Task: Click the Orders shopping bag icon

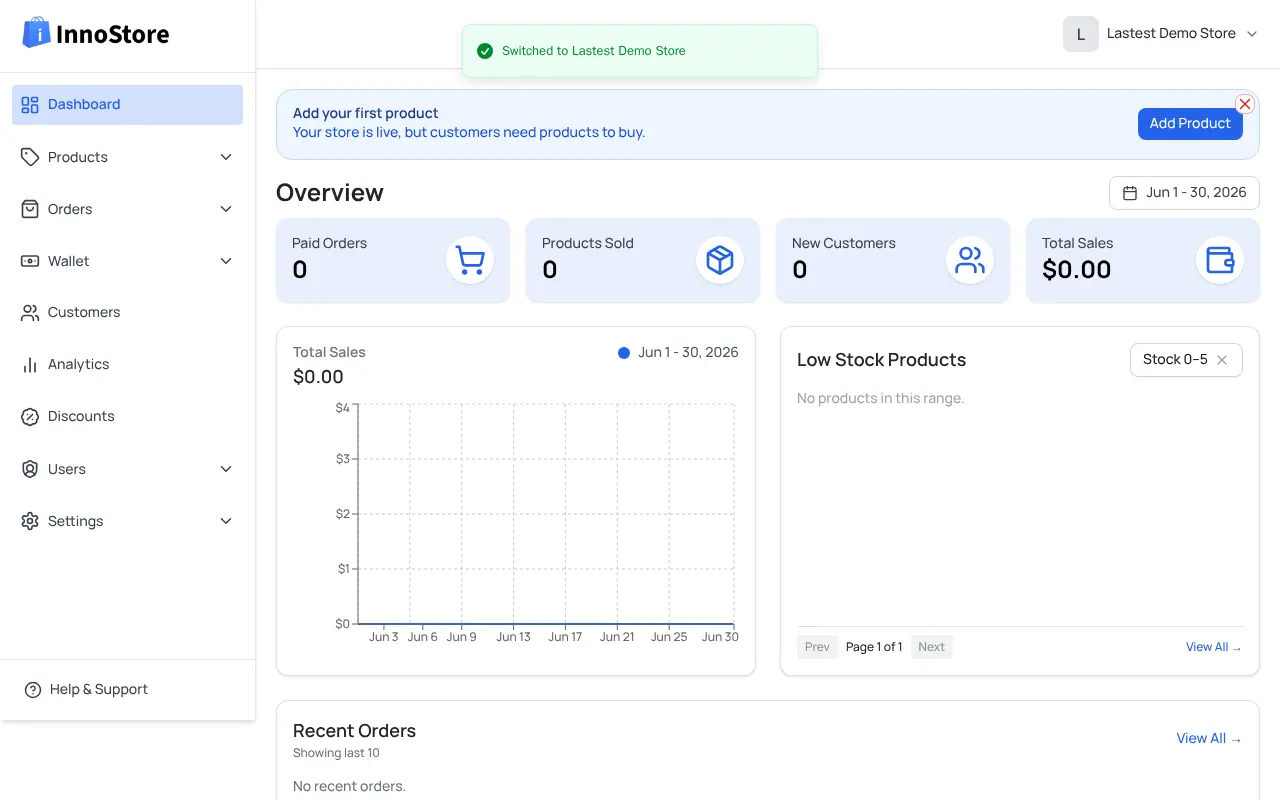Action: point(30,209)
